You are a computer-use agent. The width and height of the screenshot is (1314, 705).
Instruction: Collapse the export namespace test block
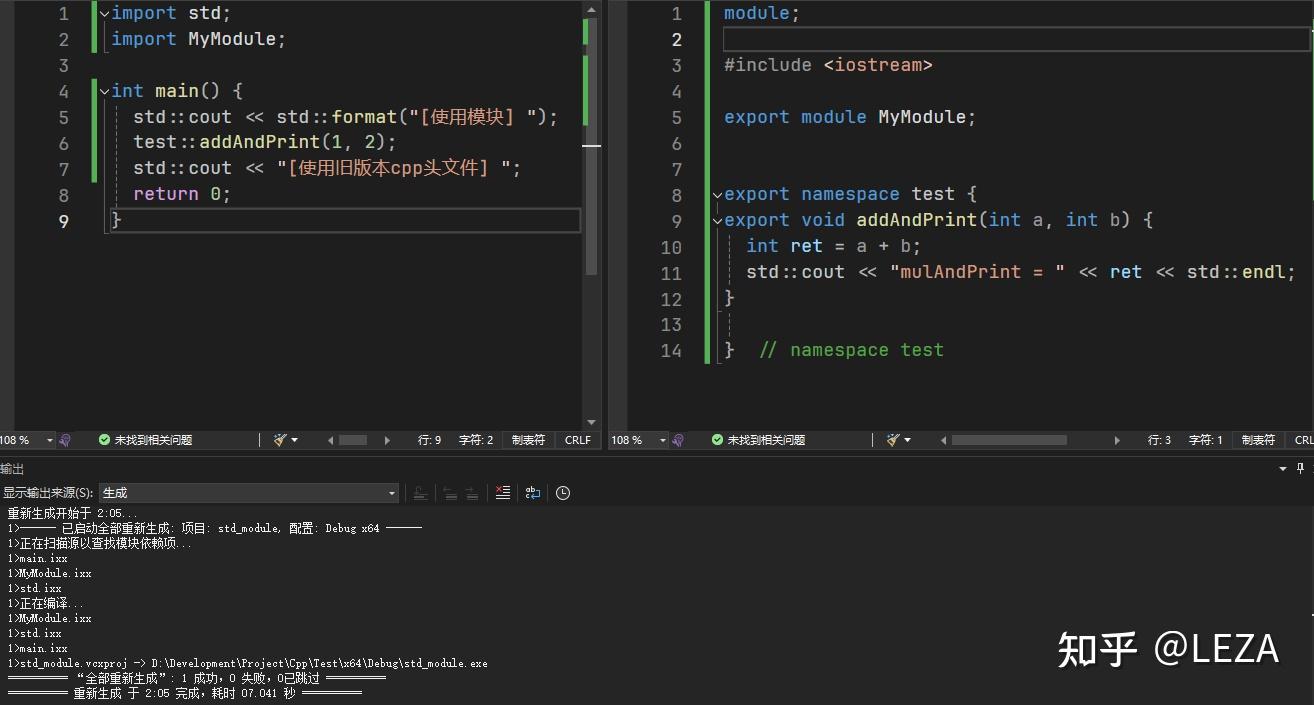[x=717, y=194]
